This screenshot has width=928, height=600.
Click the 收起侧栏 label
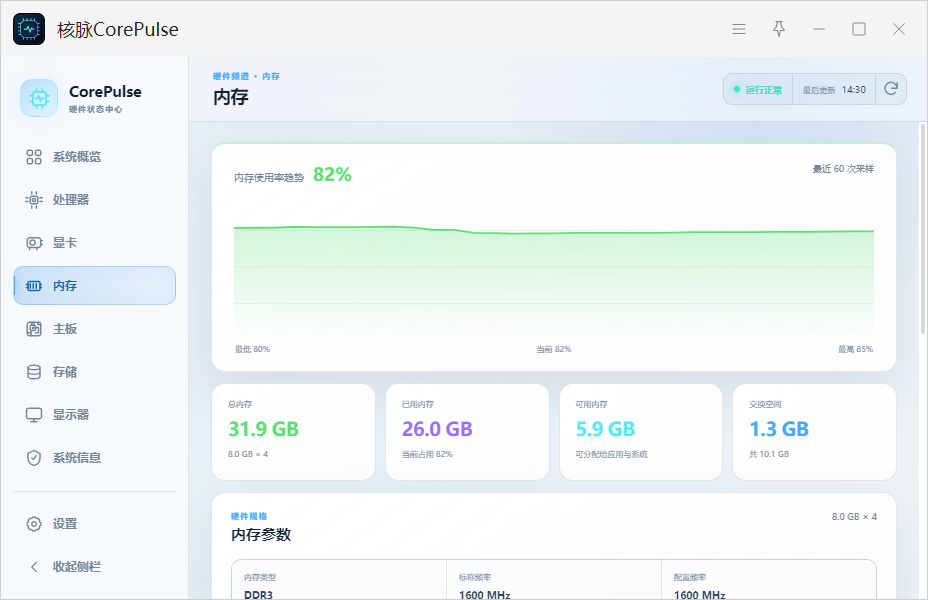point(77,567)
